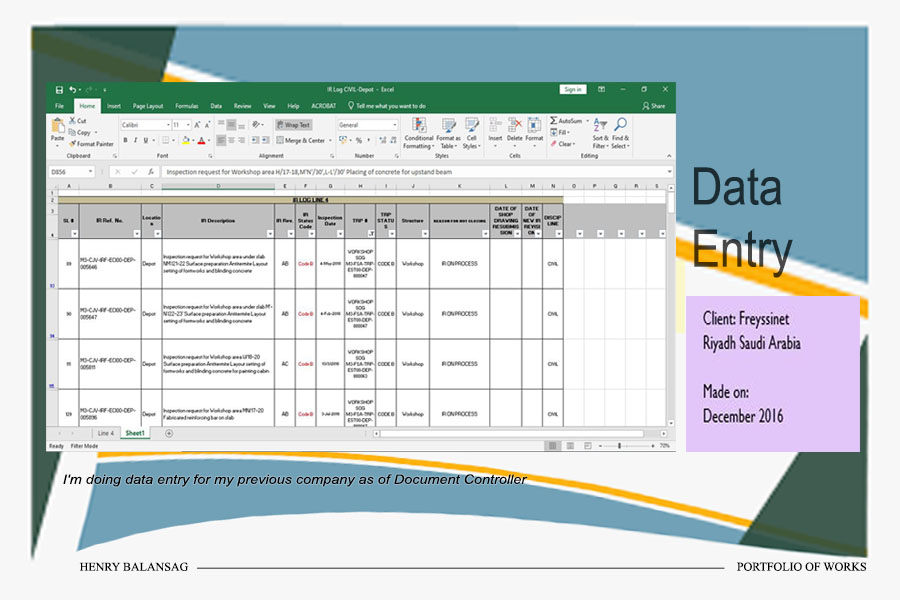Click the Insert Function fx icon
This screenshot has width=900, height=600.
(150, 172)
